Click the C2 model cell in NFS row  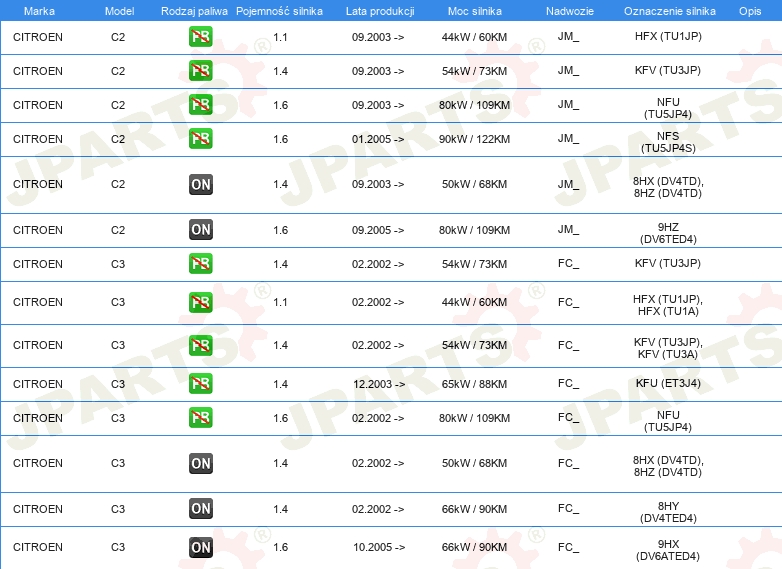coord(118,139)
